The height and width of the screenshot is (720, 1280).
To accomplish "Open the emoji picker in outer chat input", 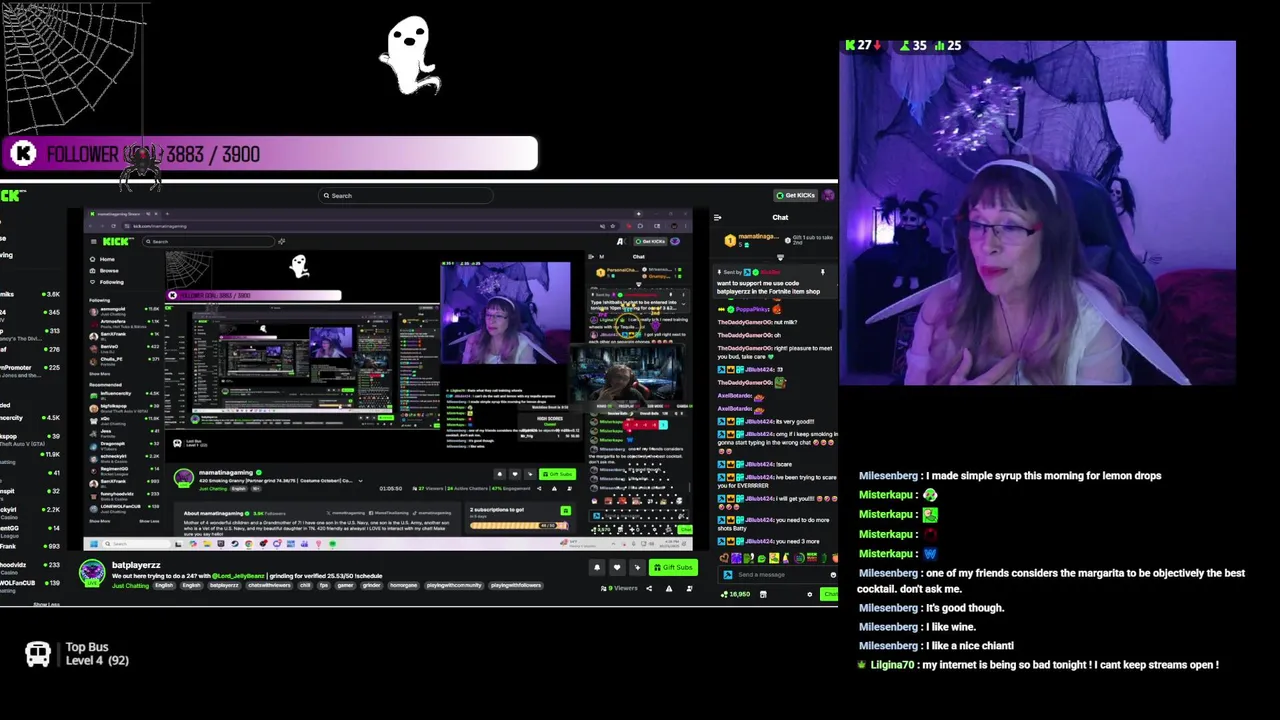I will (x=833, y=574).
